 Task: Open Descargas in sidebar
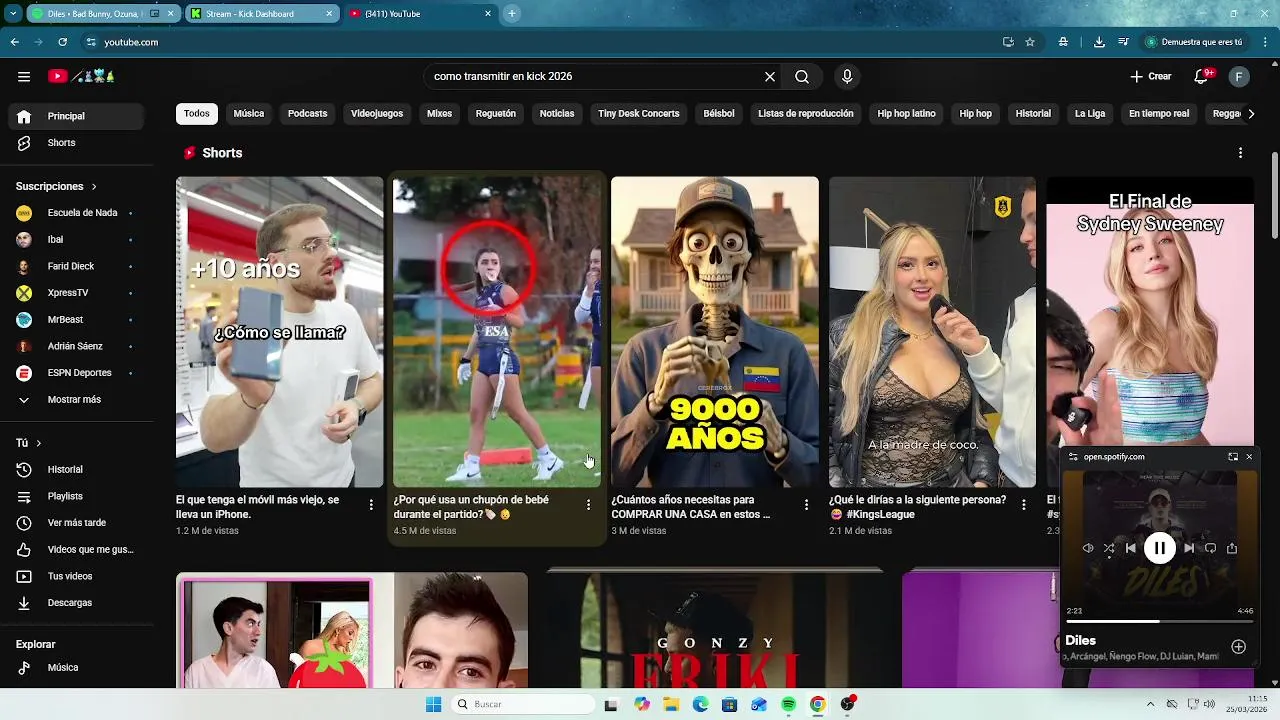tap(74, 603)
